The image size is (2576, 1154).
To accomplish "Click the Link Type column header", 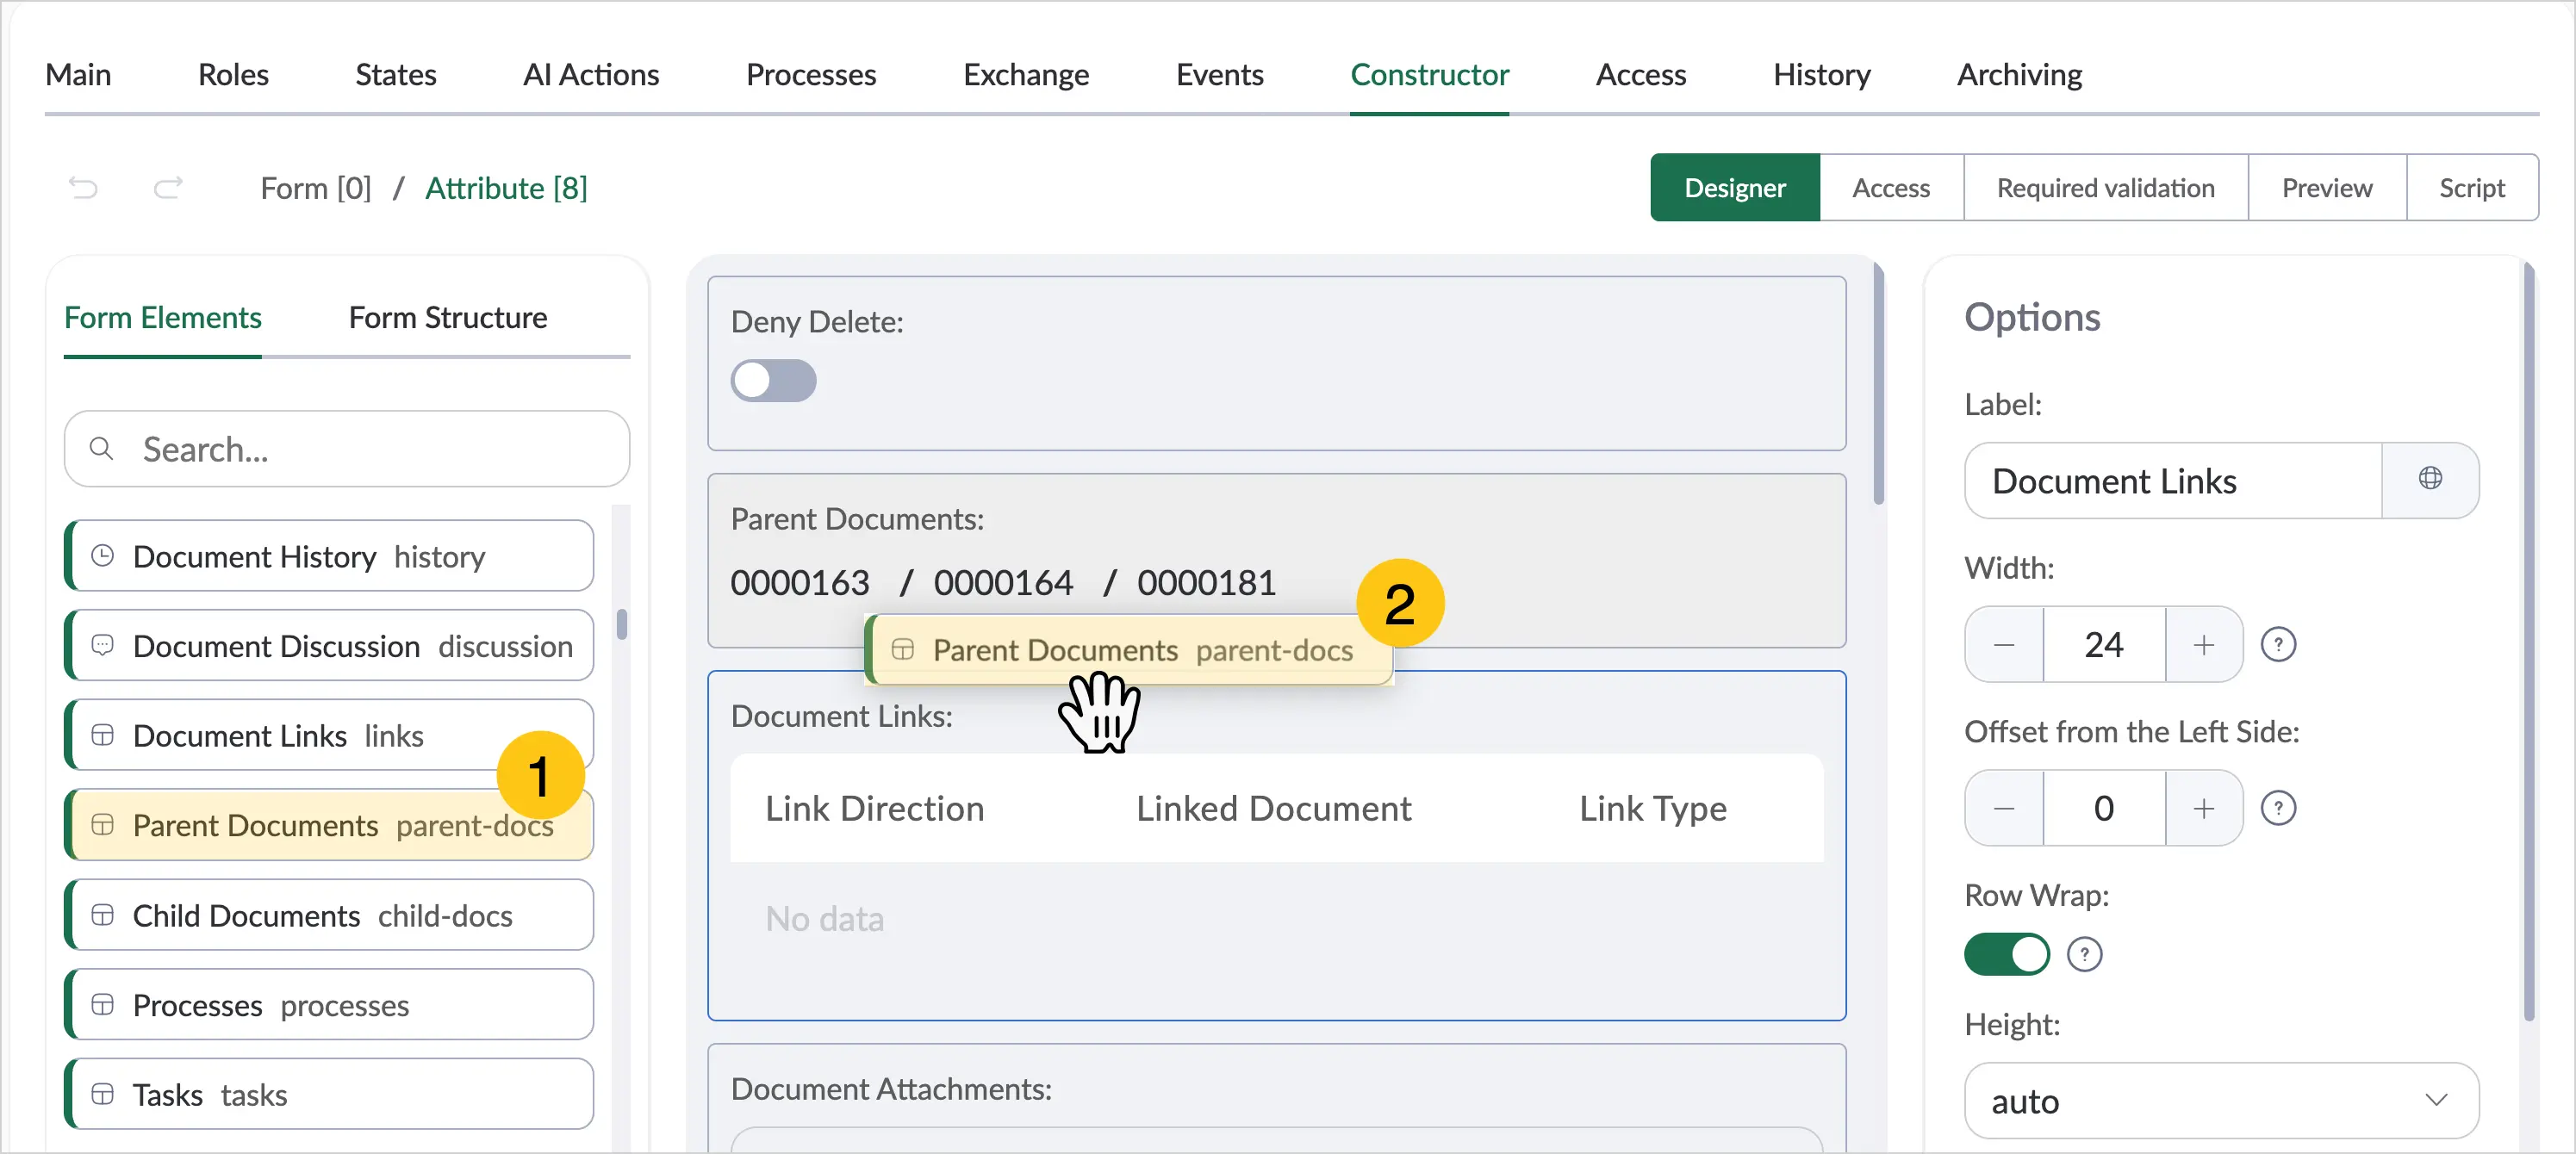I will point(1653,808).
